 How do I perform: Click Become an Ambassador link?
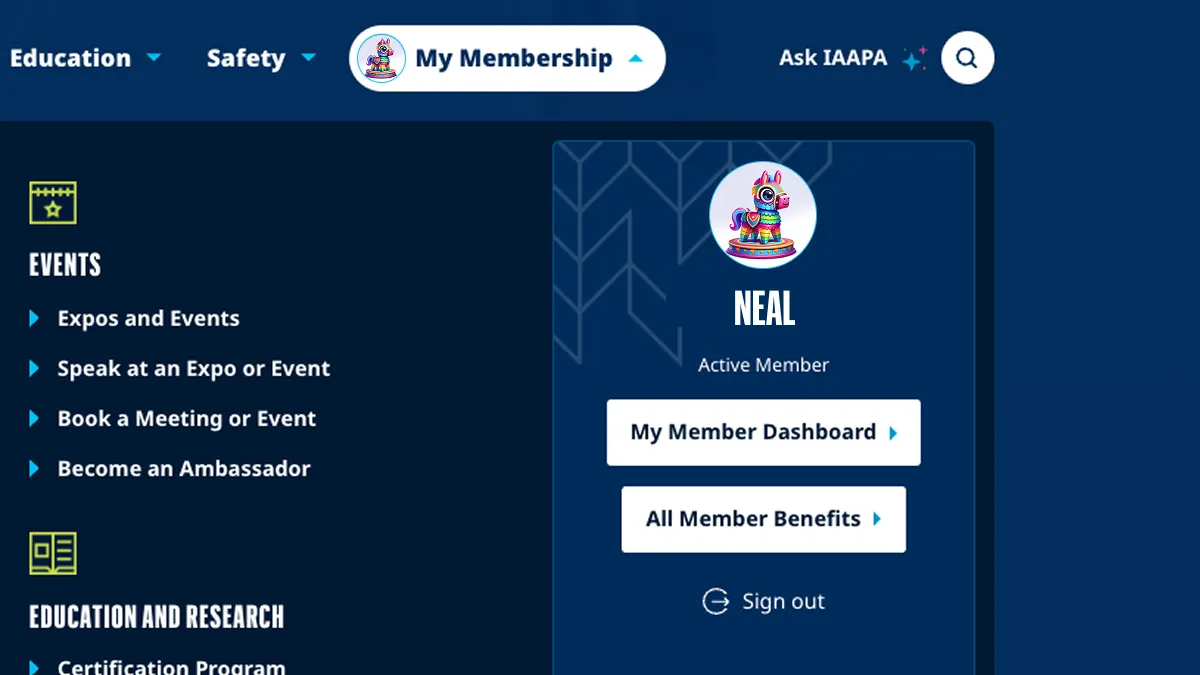coord(184,468)
